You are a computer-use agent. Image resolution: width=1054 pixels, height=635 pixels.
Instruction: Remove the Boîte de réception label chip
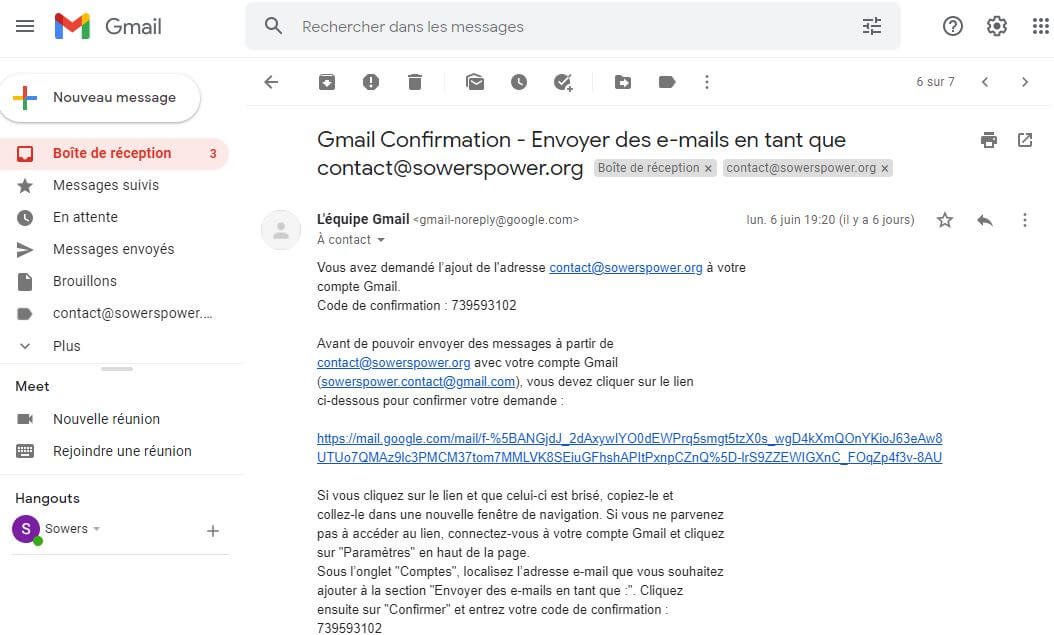pyautogui.click(x=709, y=168)
